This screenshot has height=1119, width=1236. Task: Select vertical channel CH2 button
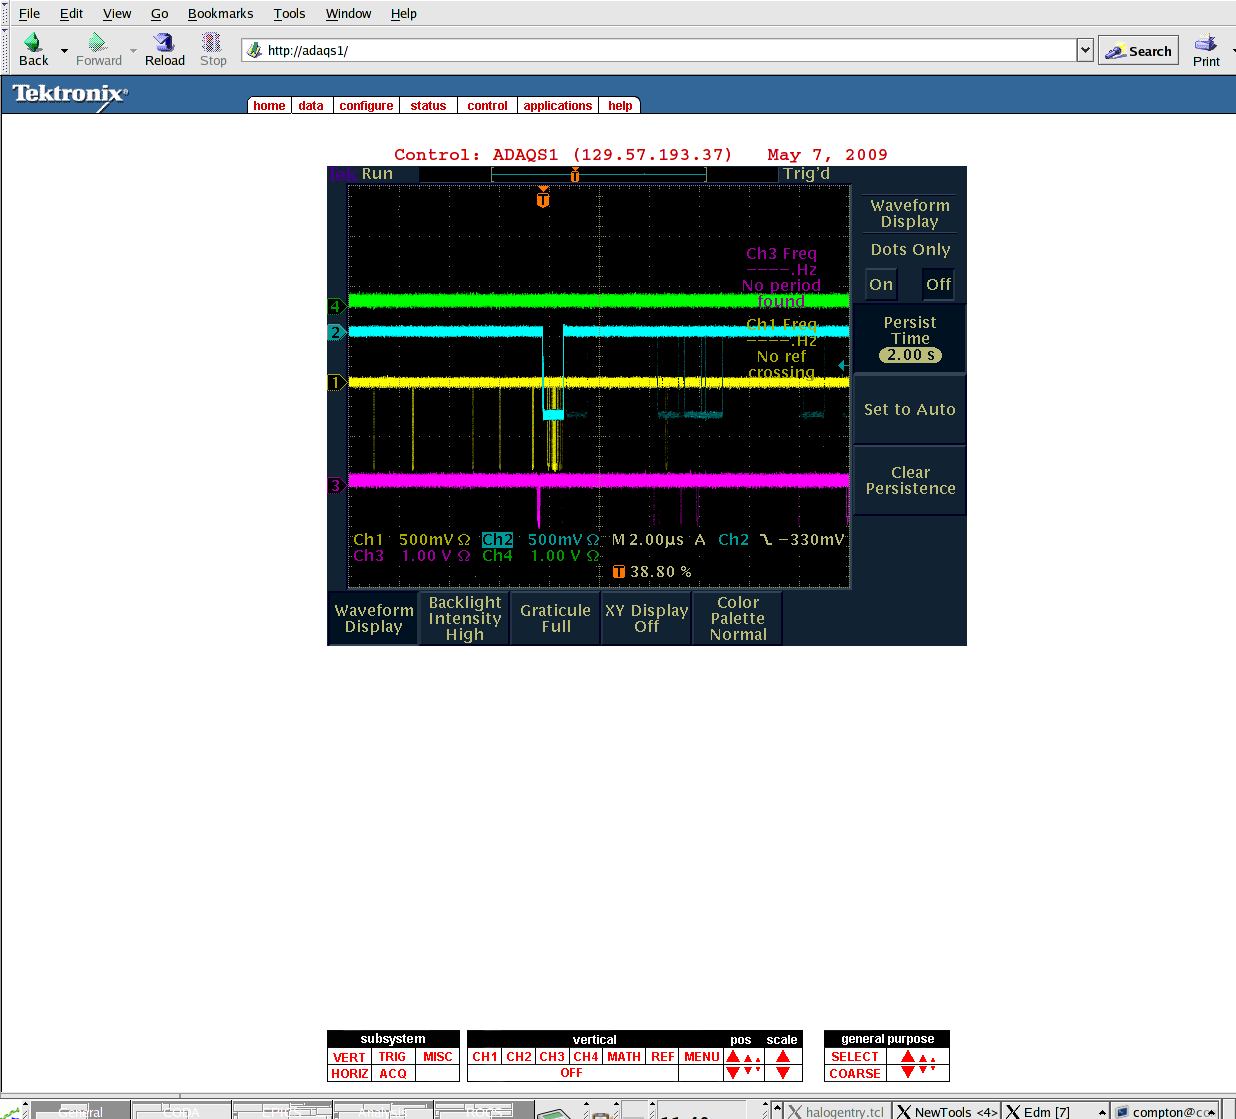(x=519, y=1057)
